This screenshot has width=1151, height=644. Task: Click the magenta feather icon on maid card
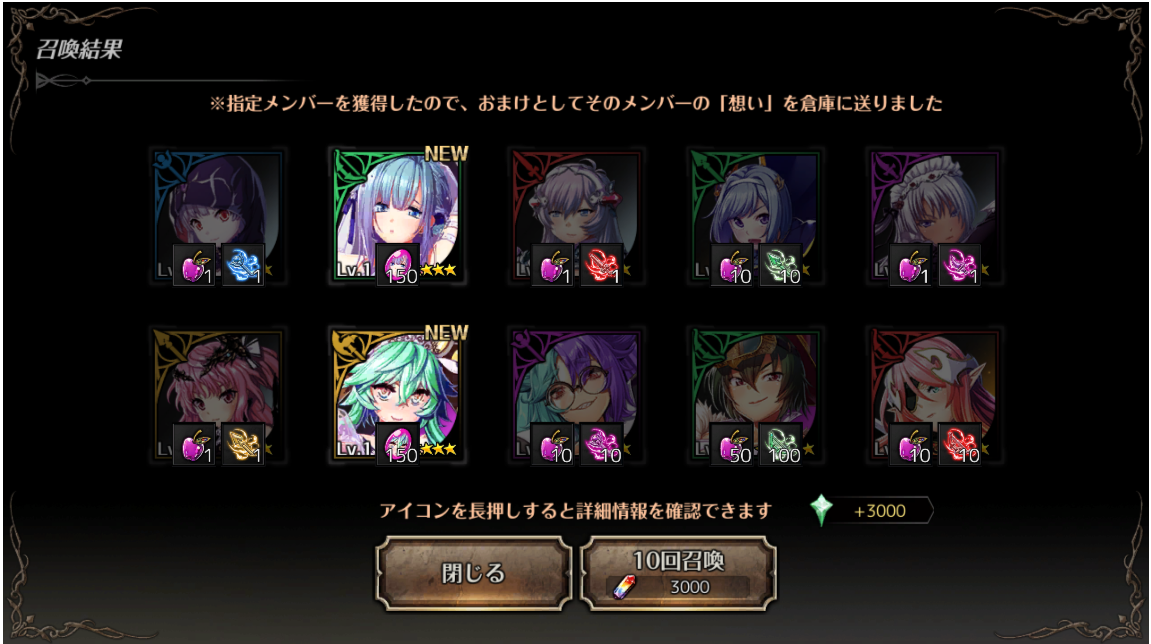[x=959, y=265]
